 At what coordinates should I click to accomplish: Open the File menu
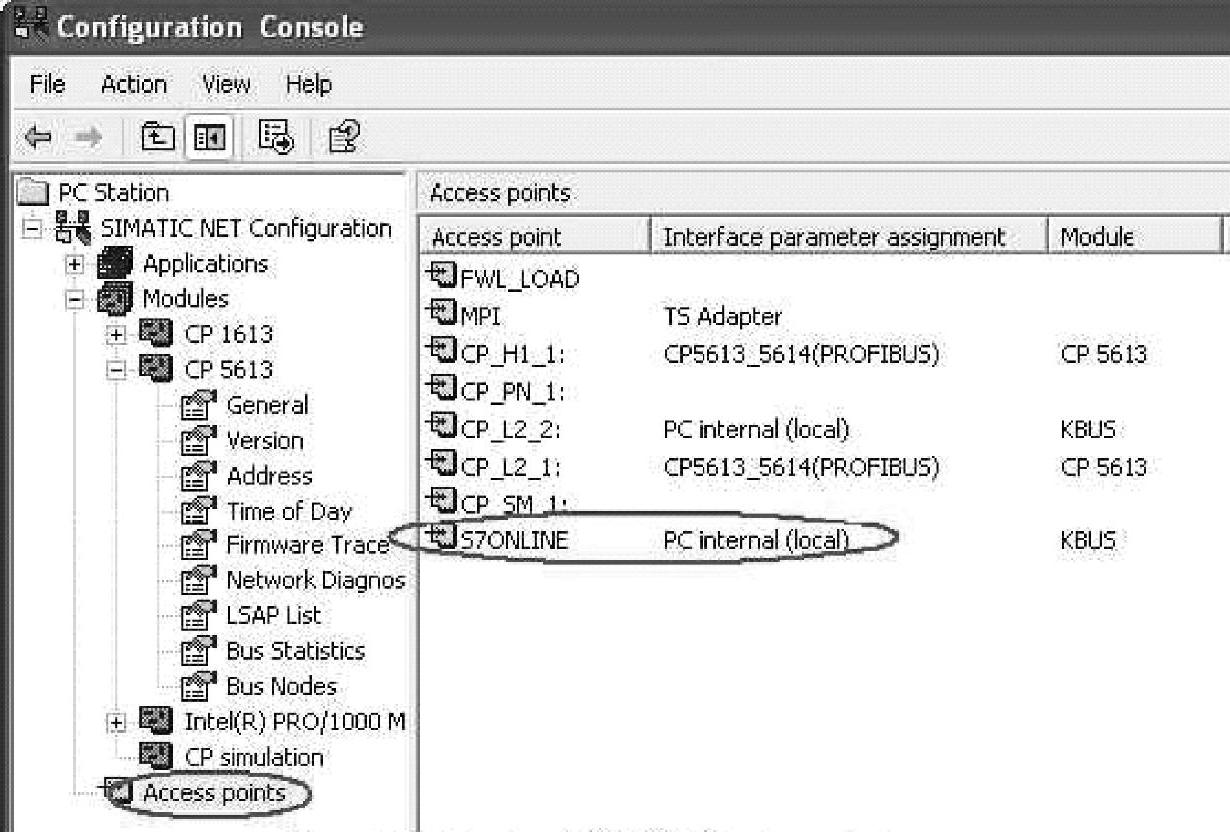pos(48,84)
